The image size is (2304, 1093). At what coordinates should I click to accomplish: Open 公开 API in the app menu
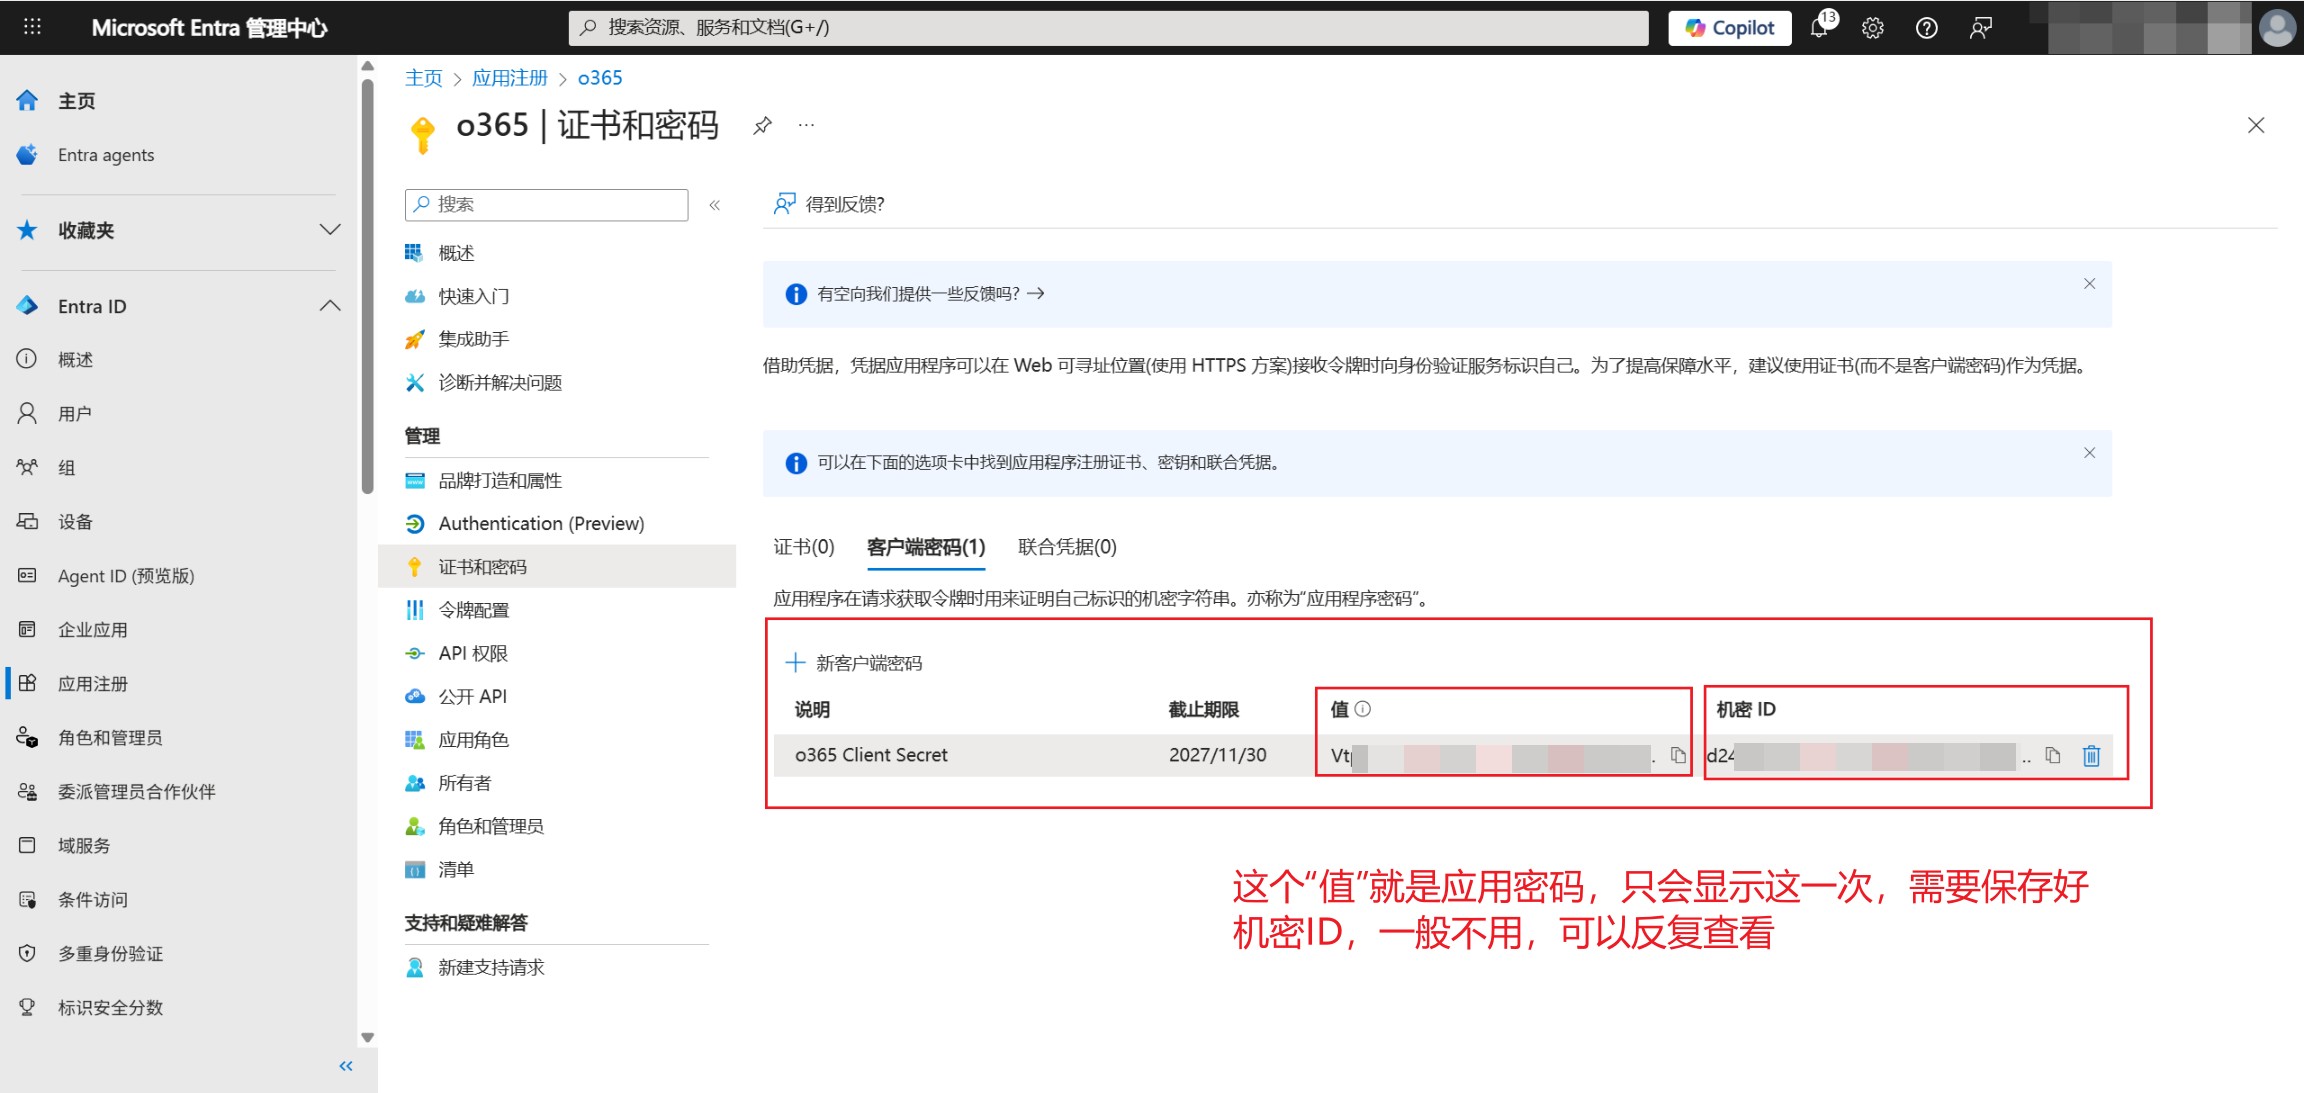[472, 696]
